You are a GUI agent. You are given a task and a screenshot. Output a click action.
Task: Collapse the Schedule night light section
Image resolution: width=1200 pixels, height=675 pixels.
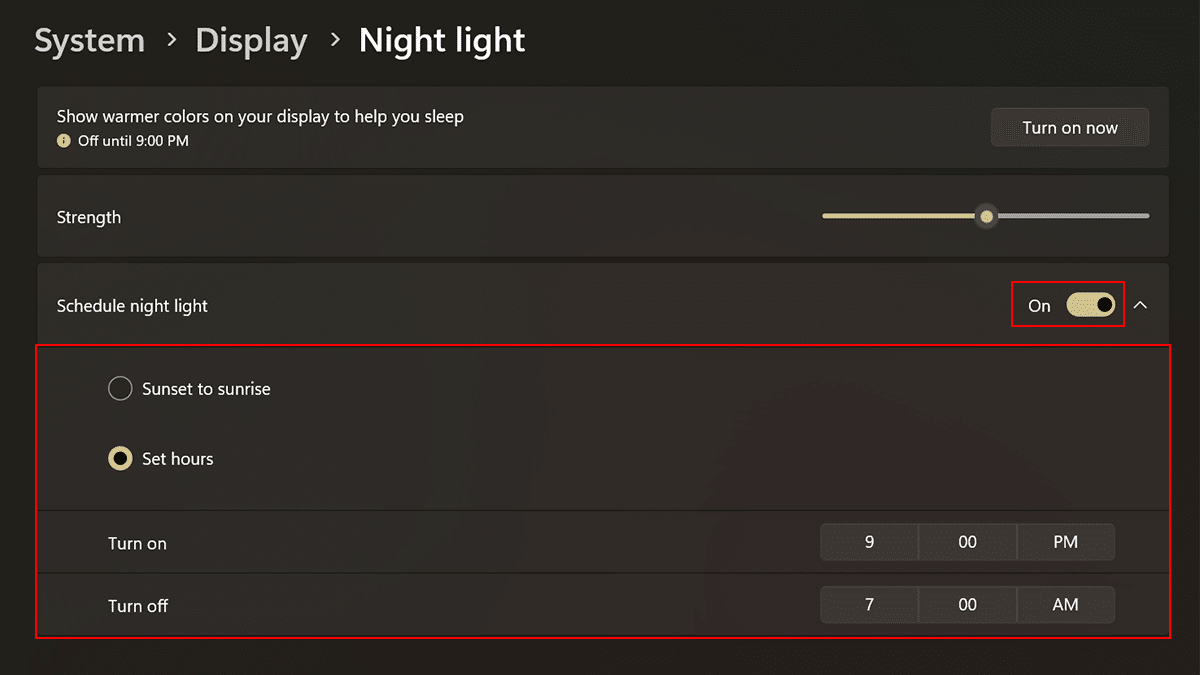1140,305
